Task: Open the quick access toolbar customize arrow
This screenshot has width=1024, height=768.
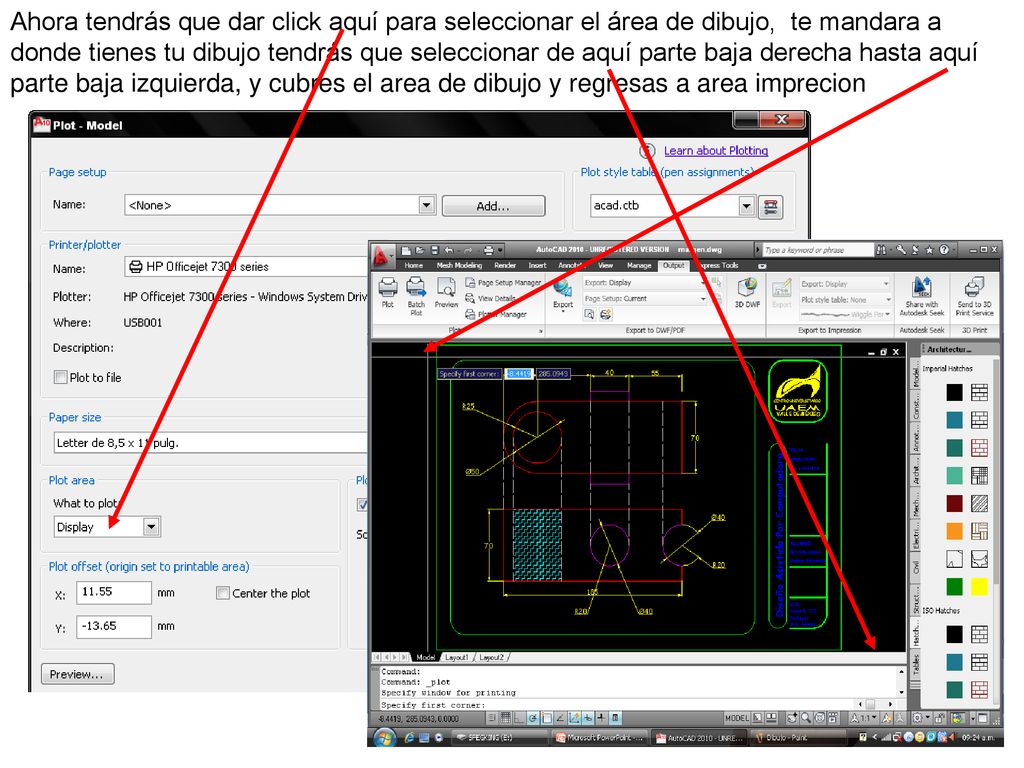Action: 500,250
